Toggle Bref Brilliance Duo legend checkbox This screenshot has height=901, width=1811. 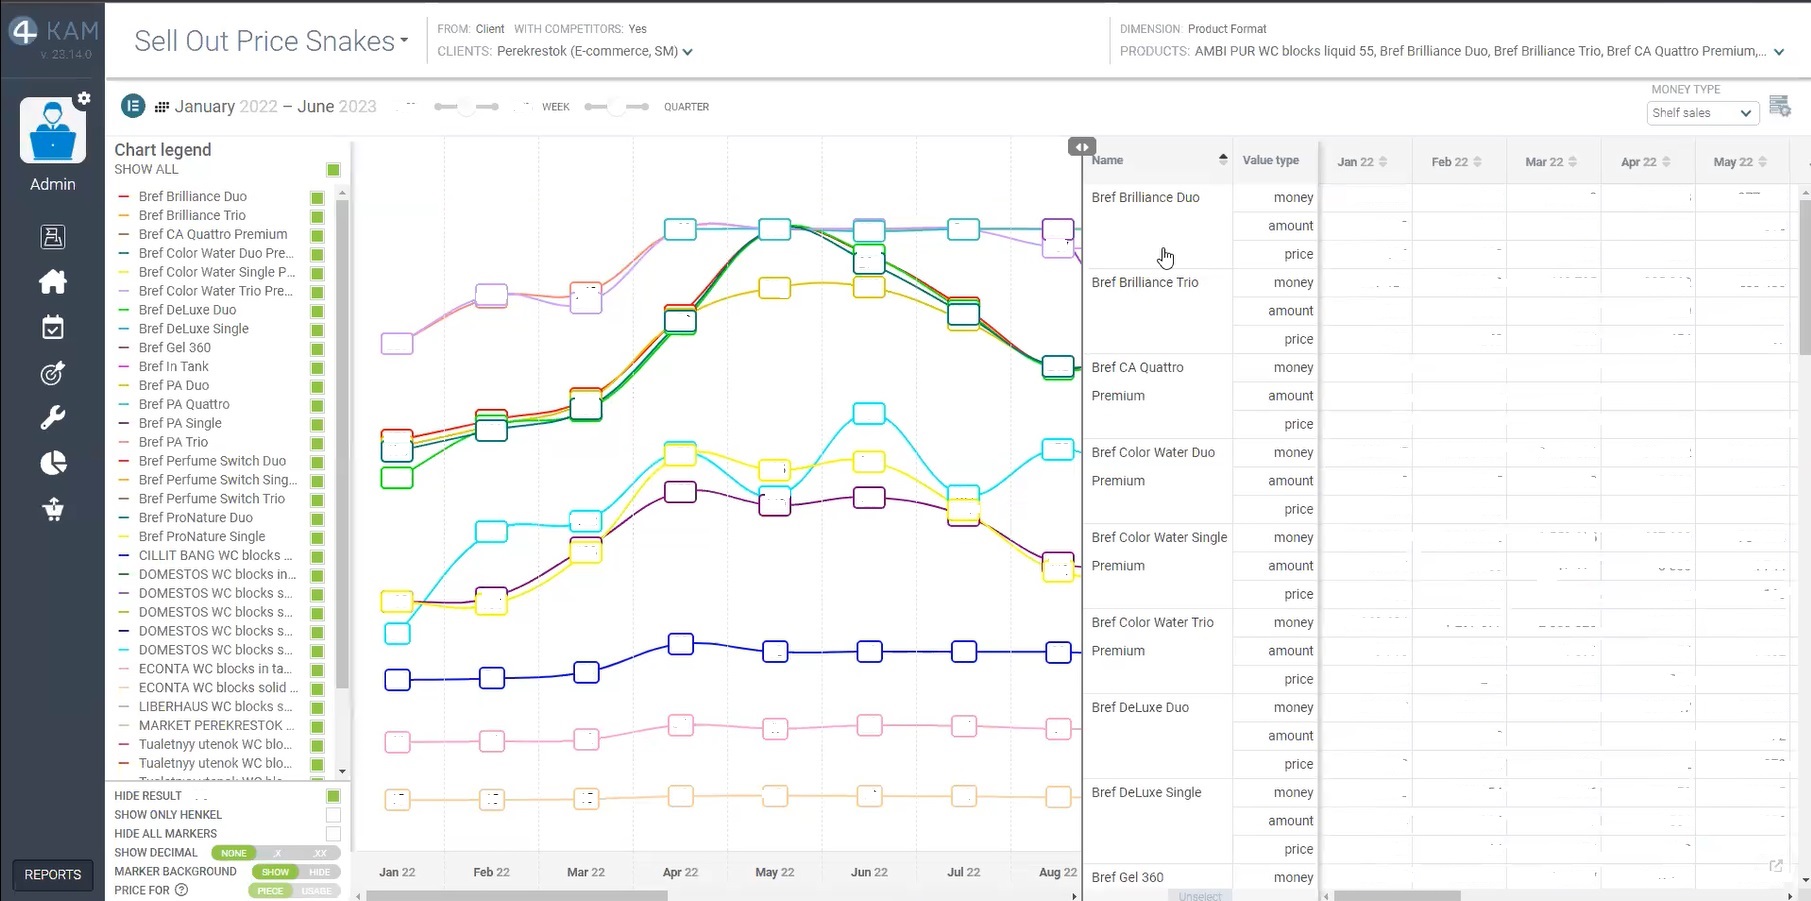click(x=317, y=198)
